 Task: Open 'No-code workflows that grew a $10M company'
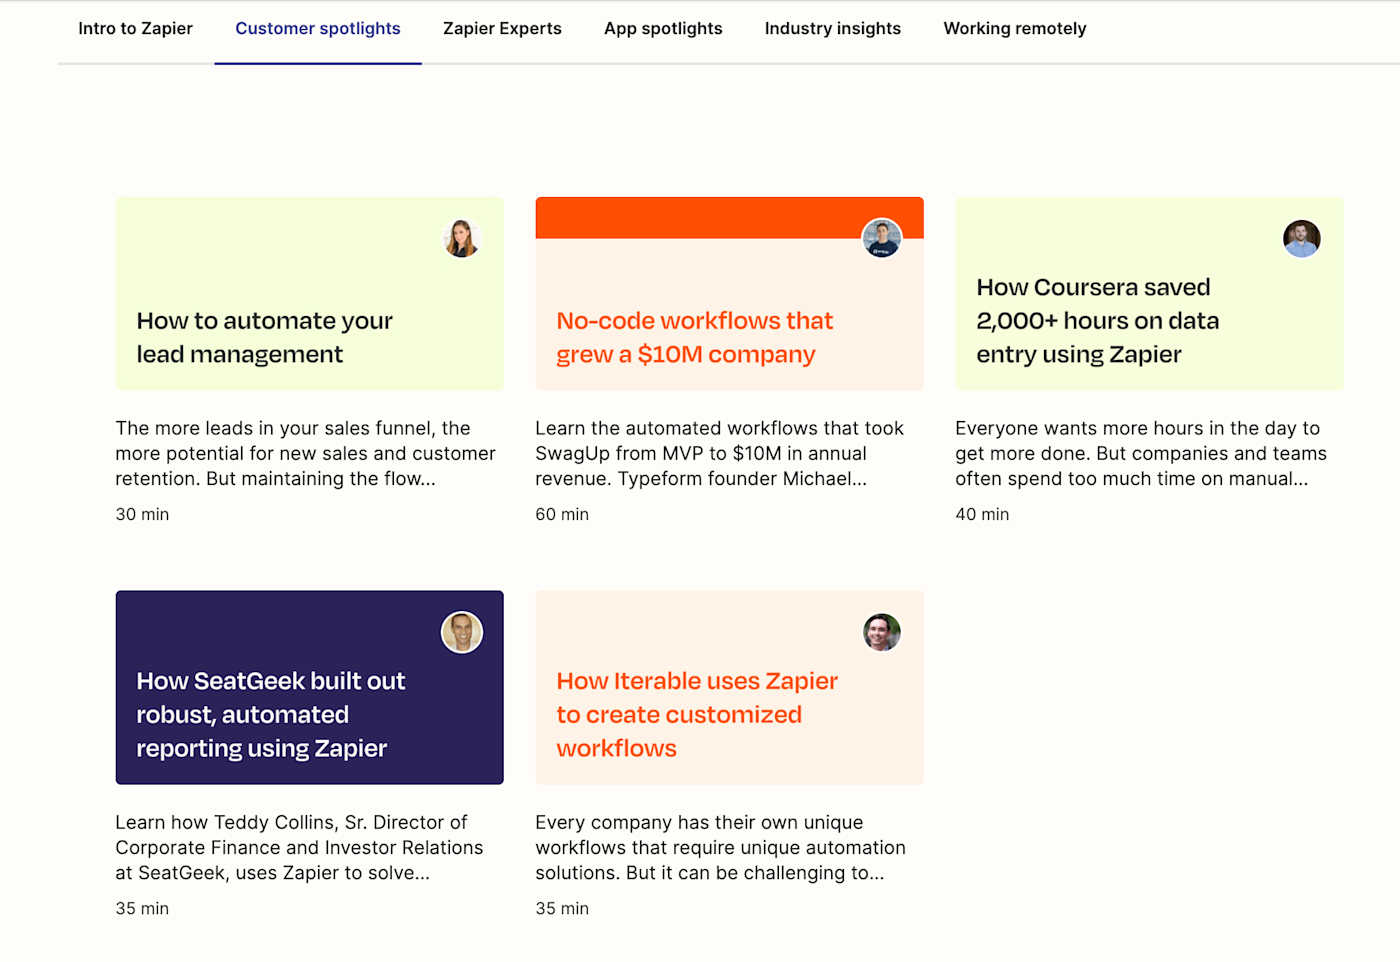pos(695,337)
